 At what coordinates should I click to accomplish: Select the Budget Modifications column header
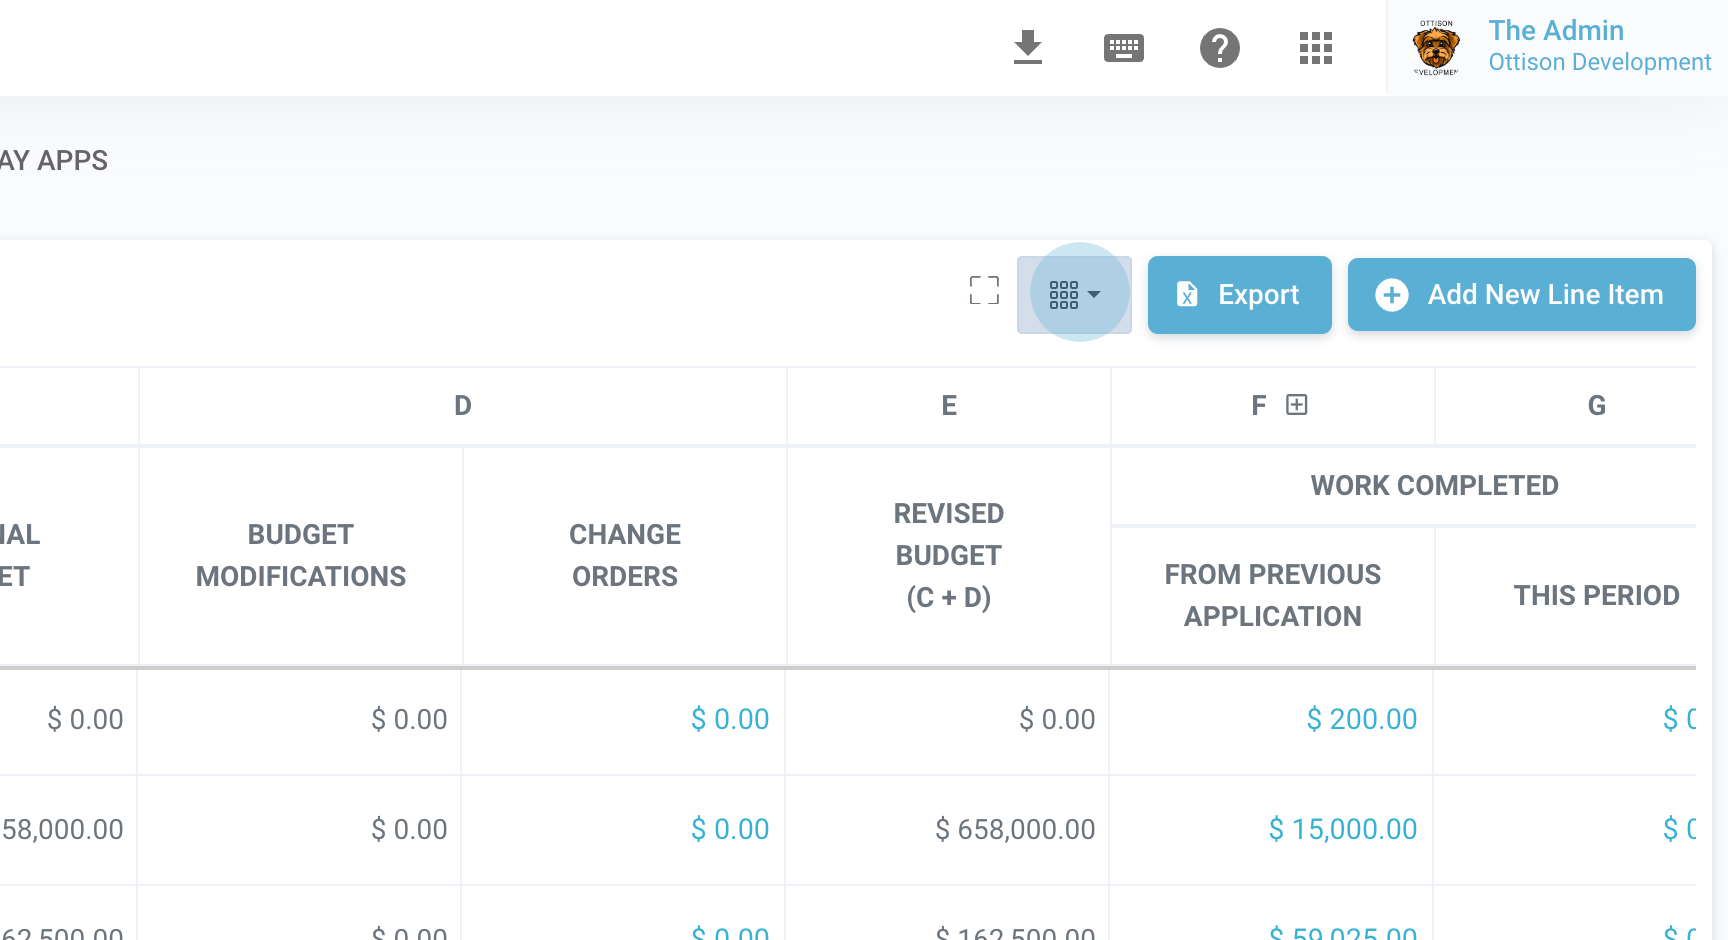(x=301, y=555)
